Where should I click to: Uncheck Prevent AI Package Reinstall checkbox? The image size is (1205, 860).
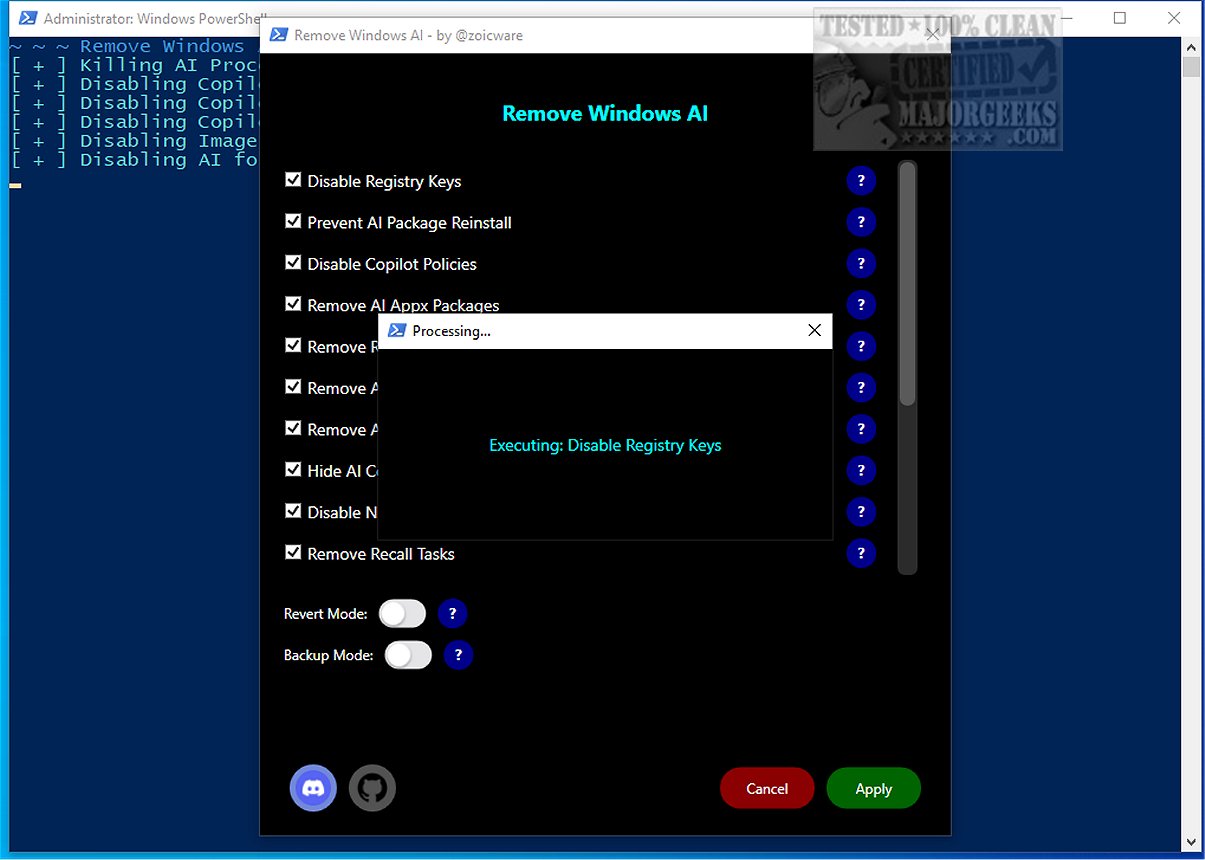point(293,221)
